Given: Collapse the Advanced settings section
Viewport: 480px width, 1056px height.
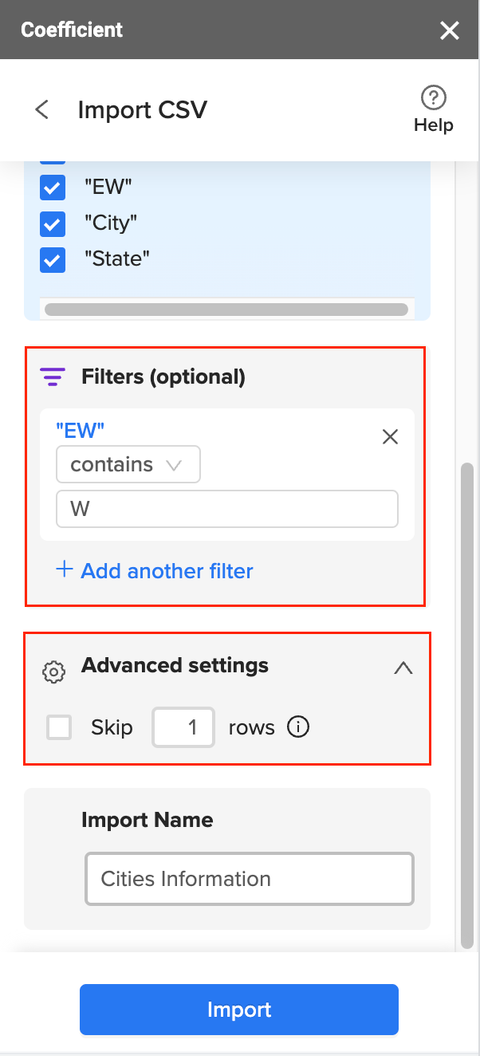Looking at the screenshot, I should tap(403, 668).
